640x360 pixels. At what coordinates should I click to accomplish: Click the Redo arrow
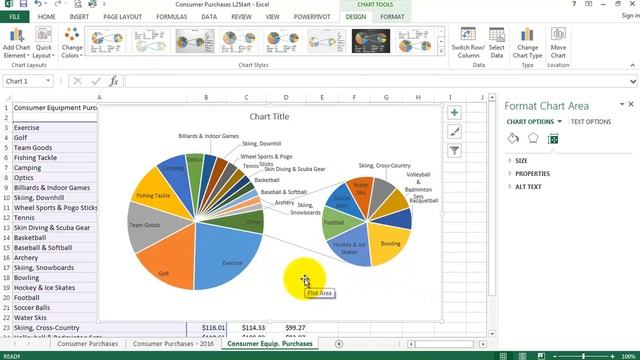pos(57,4)
